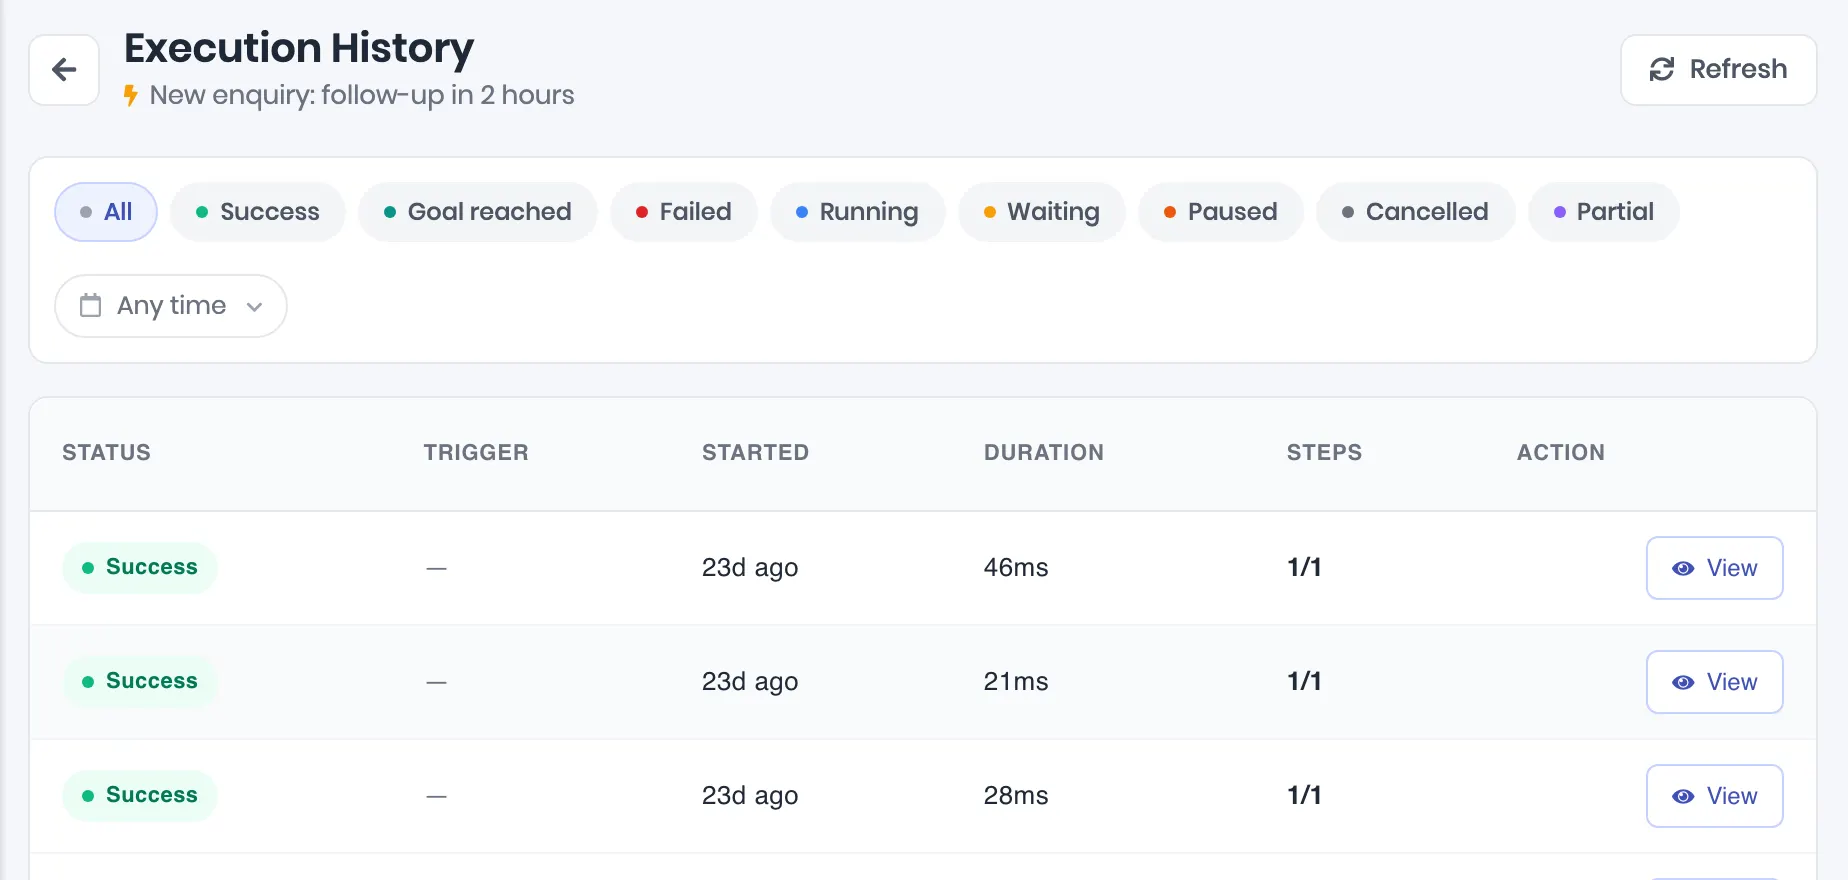Image resolution: width=1848 pixels, height=880 pixels.
Task: Click Success badge in 28ms row
Action: [140, 795]
